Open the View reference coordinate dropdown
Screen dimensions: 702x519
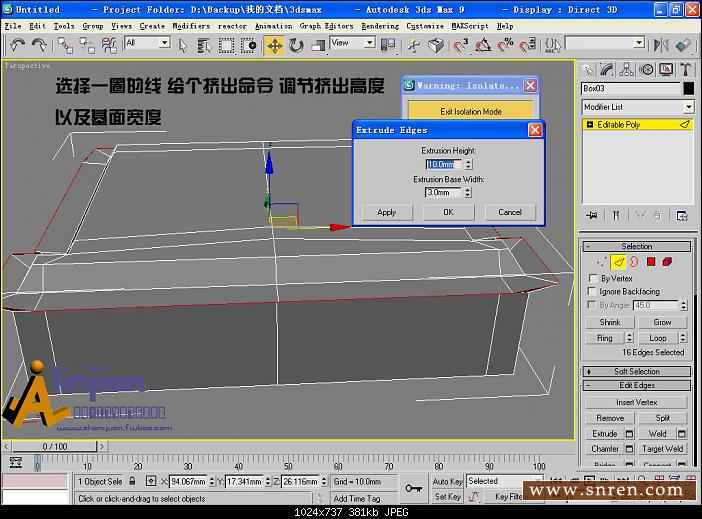click(352, 43)
